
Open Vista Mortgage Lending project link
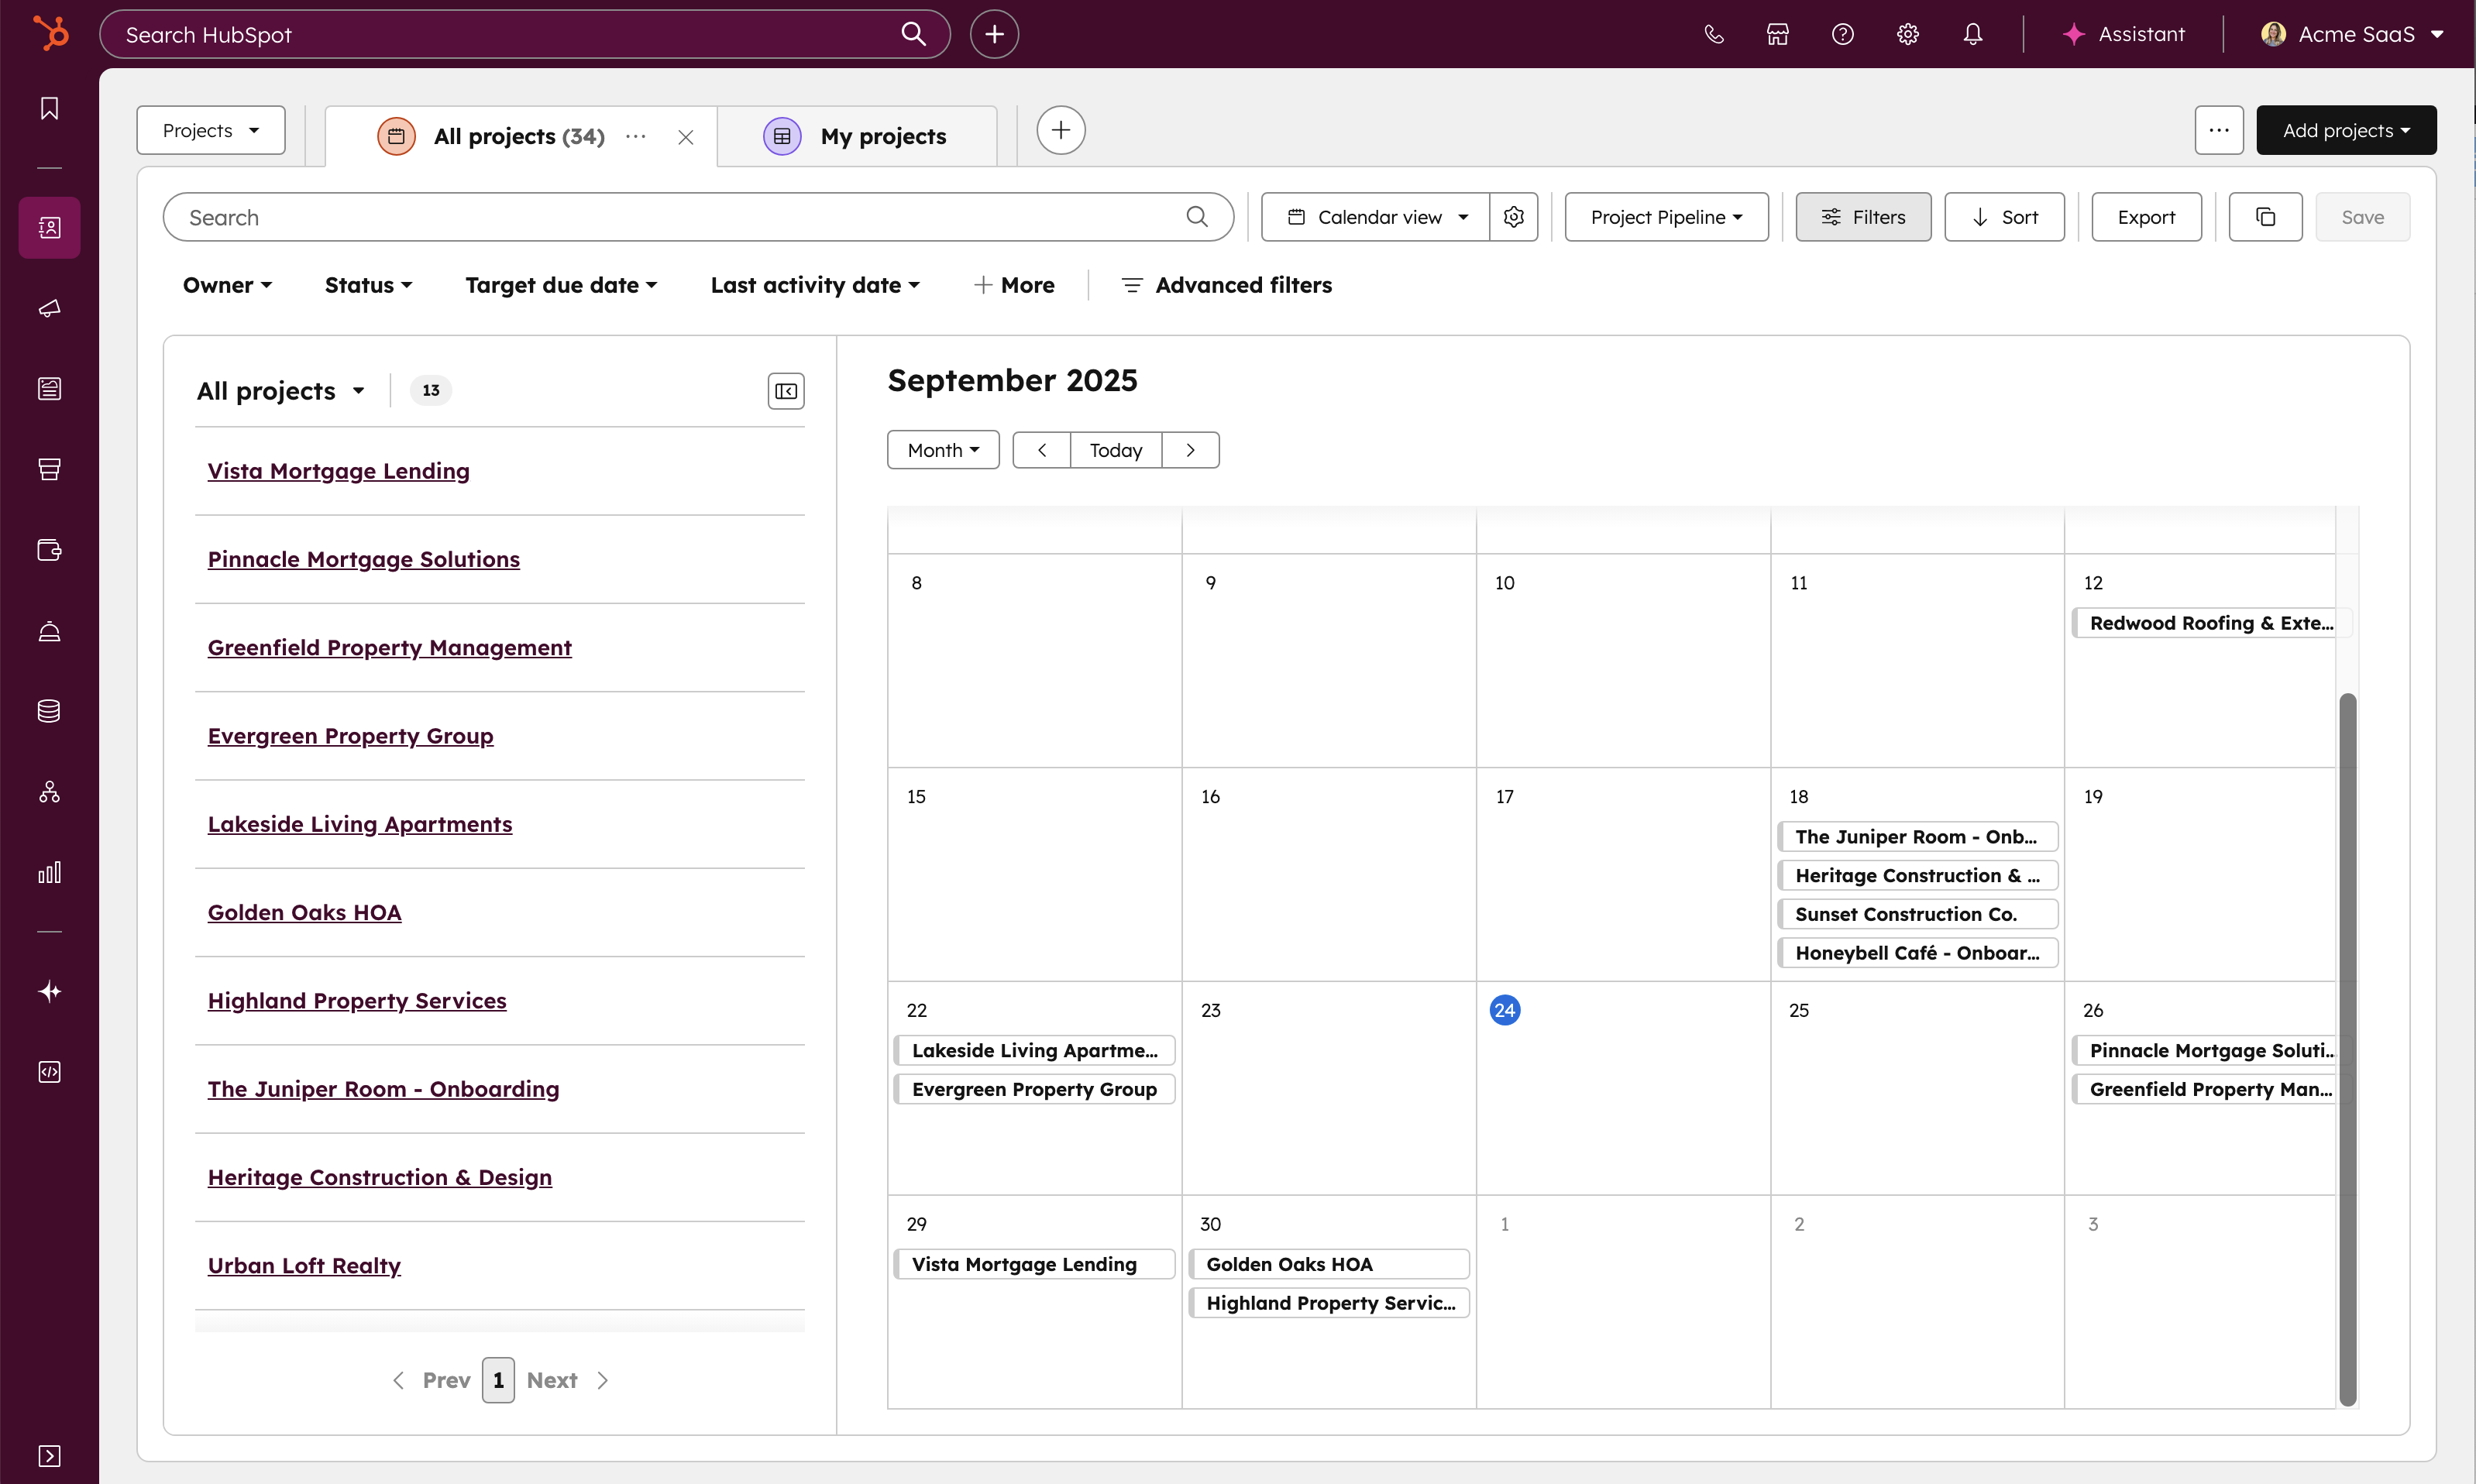(338, 471)
